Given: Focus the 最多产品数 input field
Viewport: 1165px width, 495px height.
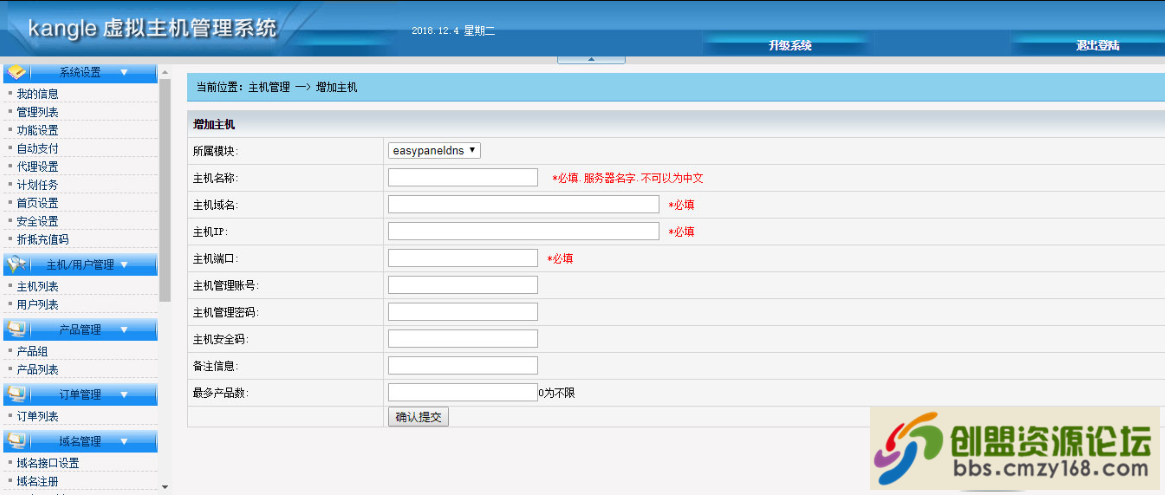Looking at the screenshot, I should coord(463,392).
